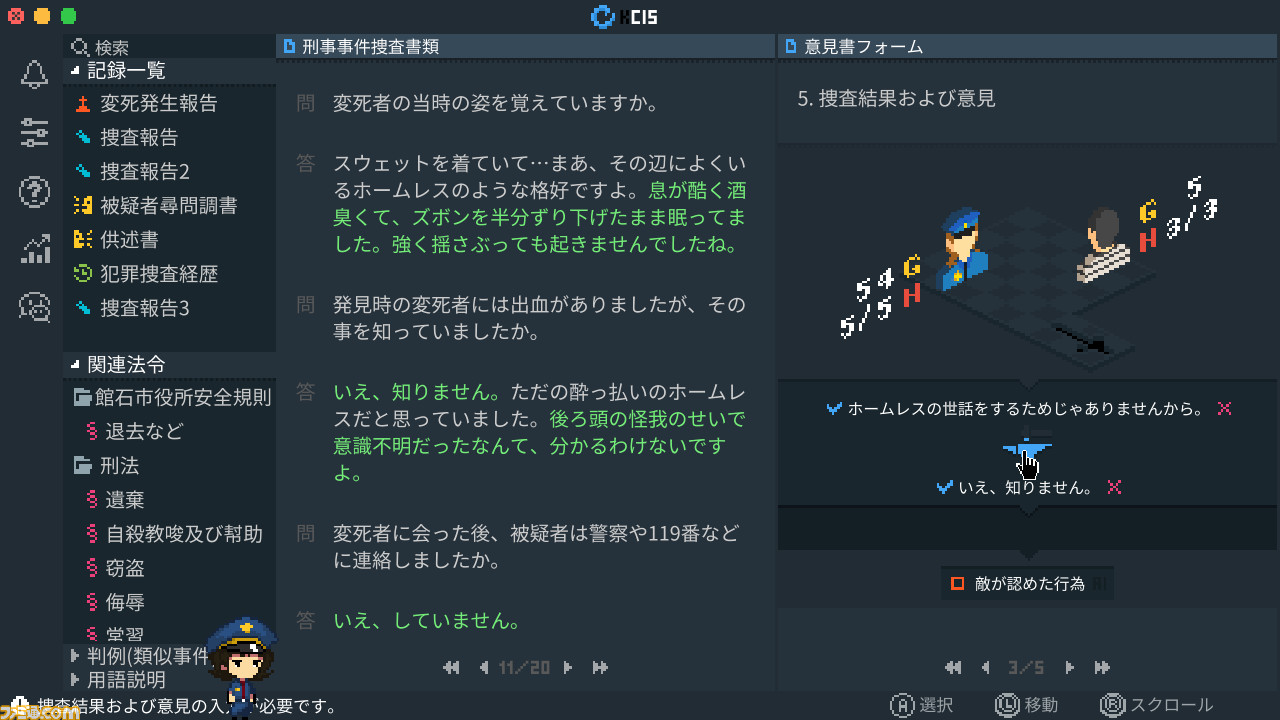
Task: Remove the いえ、知りません statement with X
Action: 1114,487
